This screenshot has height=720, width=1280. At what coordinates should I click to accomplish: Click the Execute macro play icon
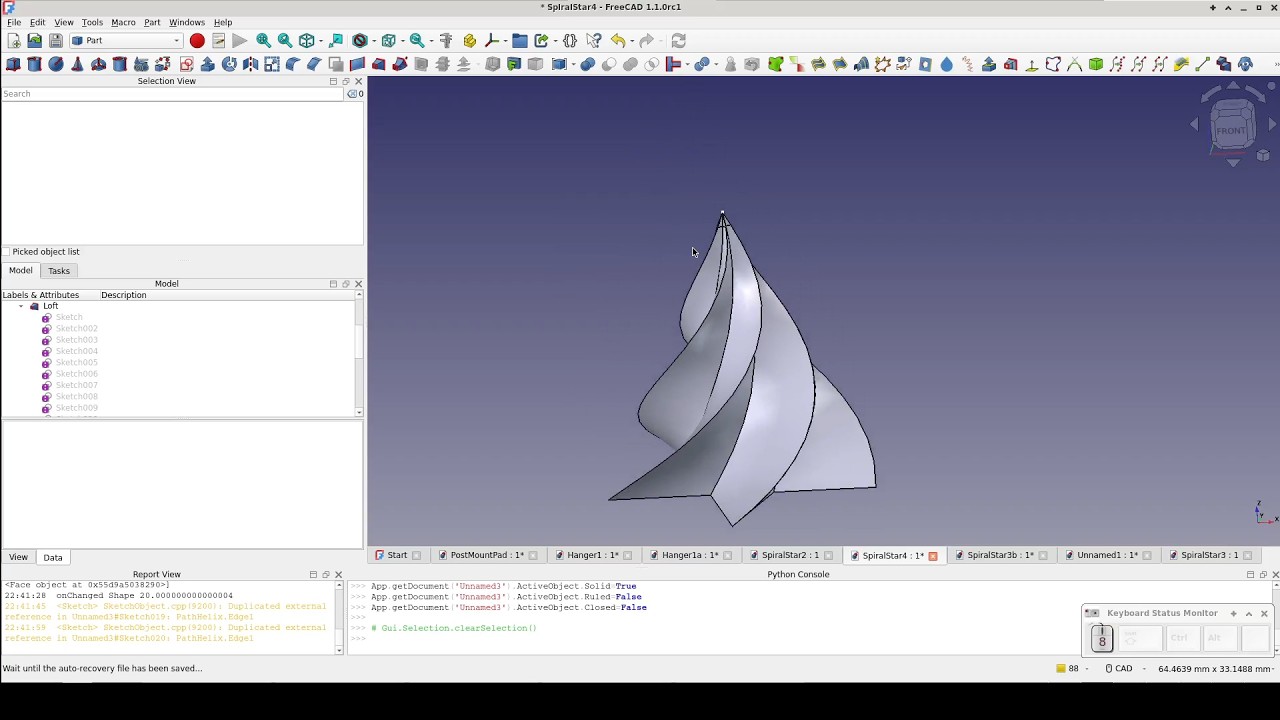coord(239,40)
